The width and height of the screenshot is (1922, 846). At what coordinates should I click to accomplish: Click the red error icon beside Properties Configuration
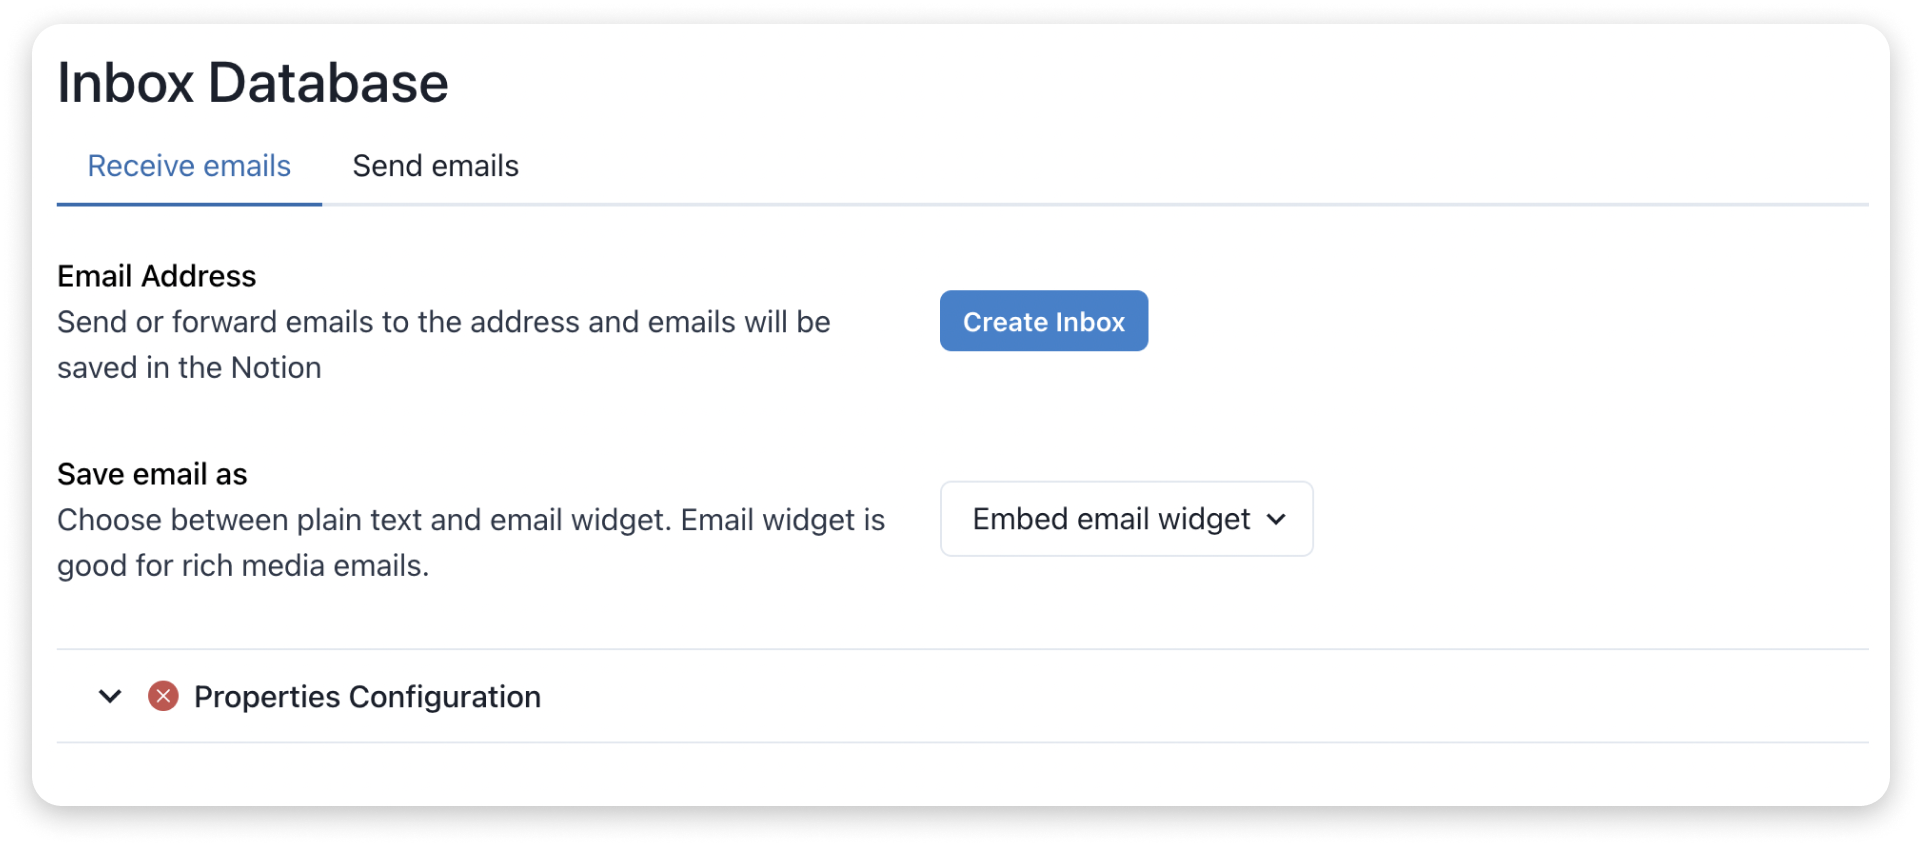(x=163, y=696)
